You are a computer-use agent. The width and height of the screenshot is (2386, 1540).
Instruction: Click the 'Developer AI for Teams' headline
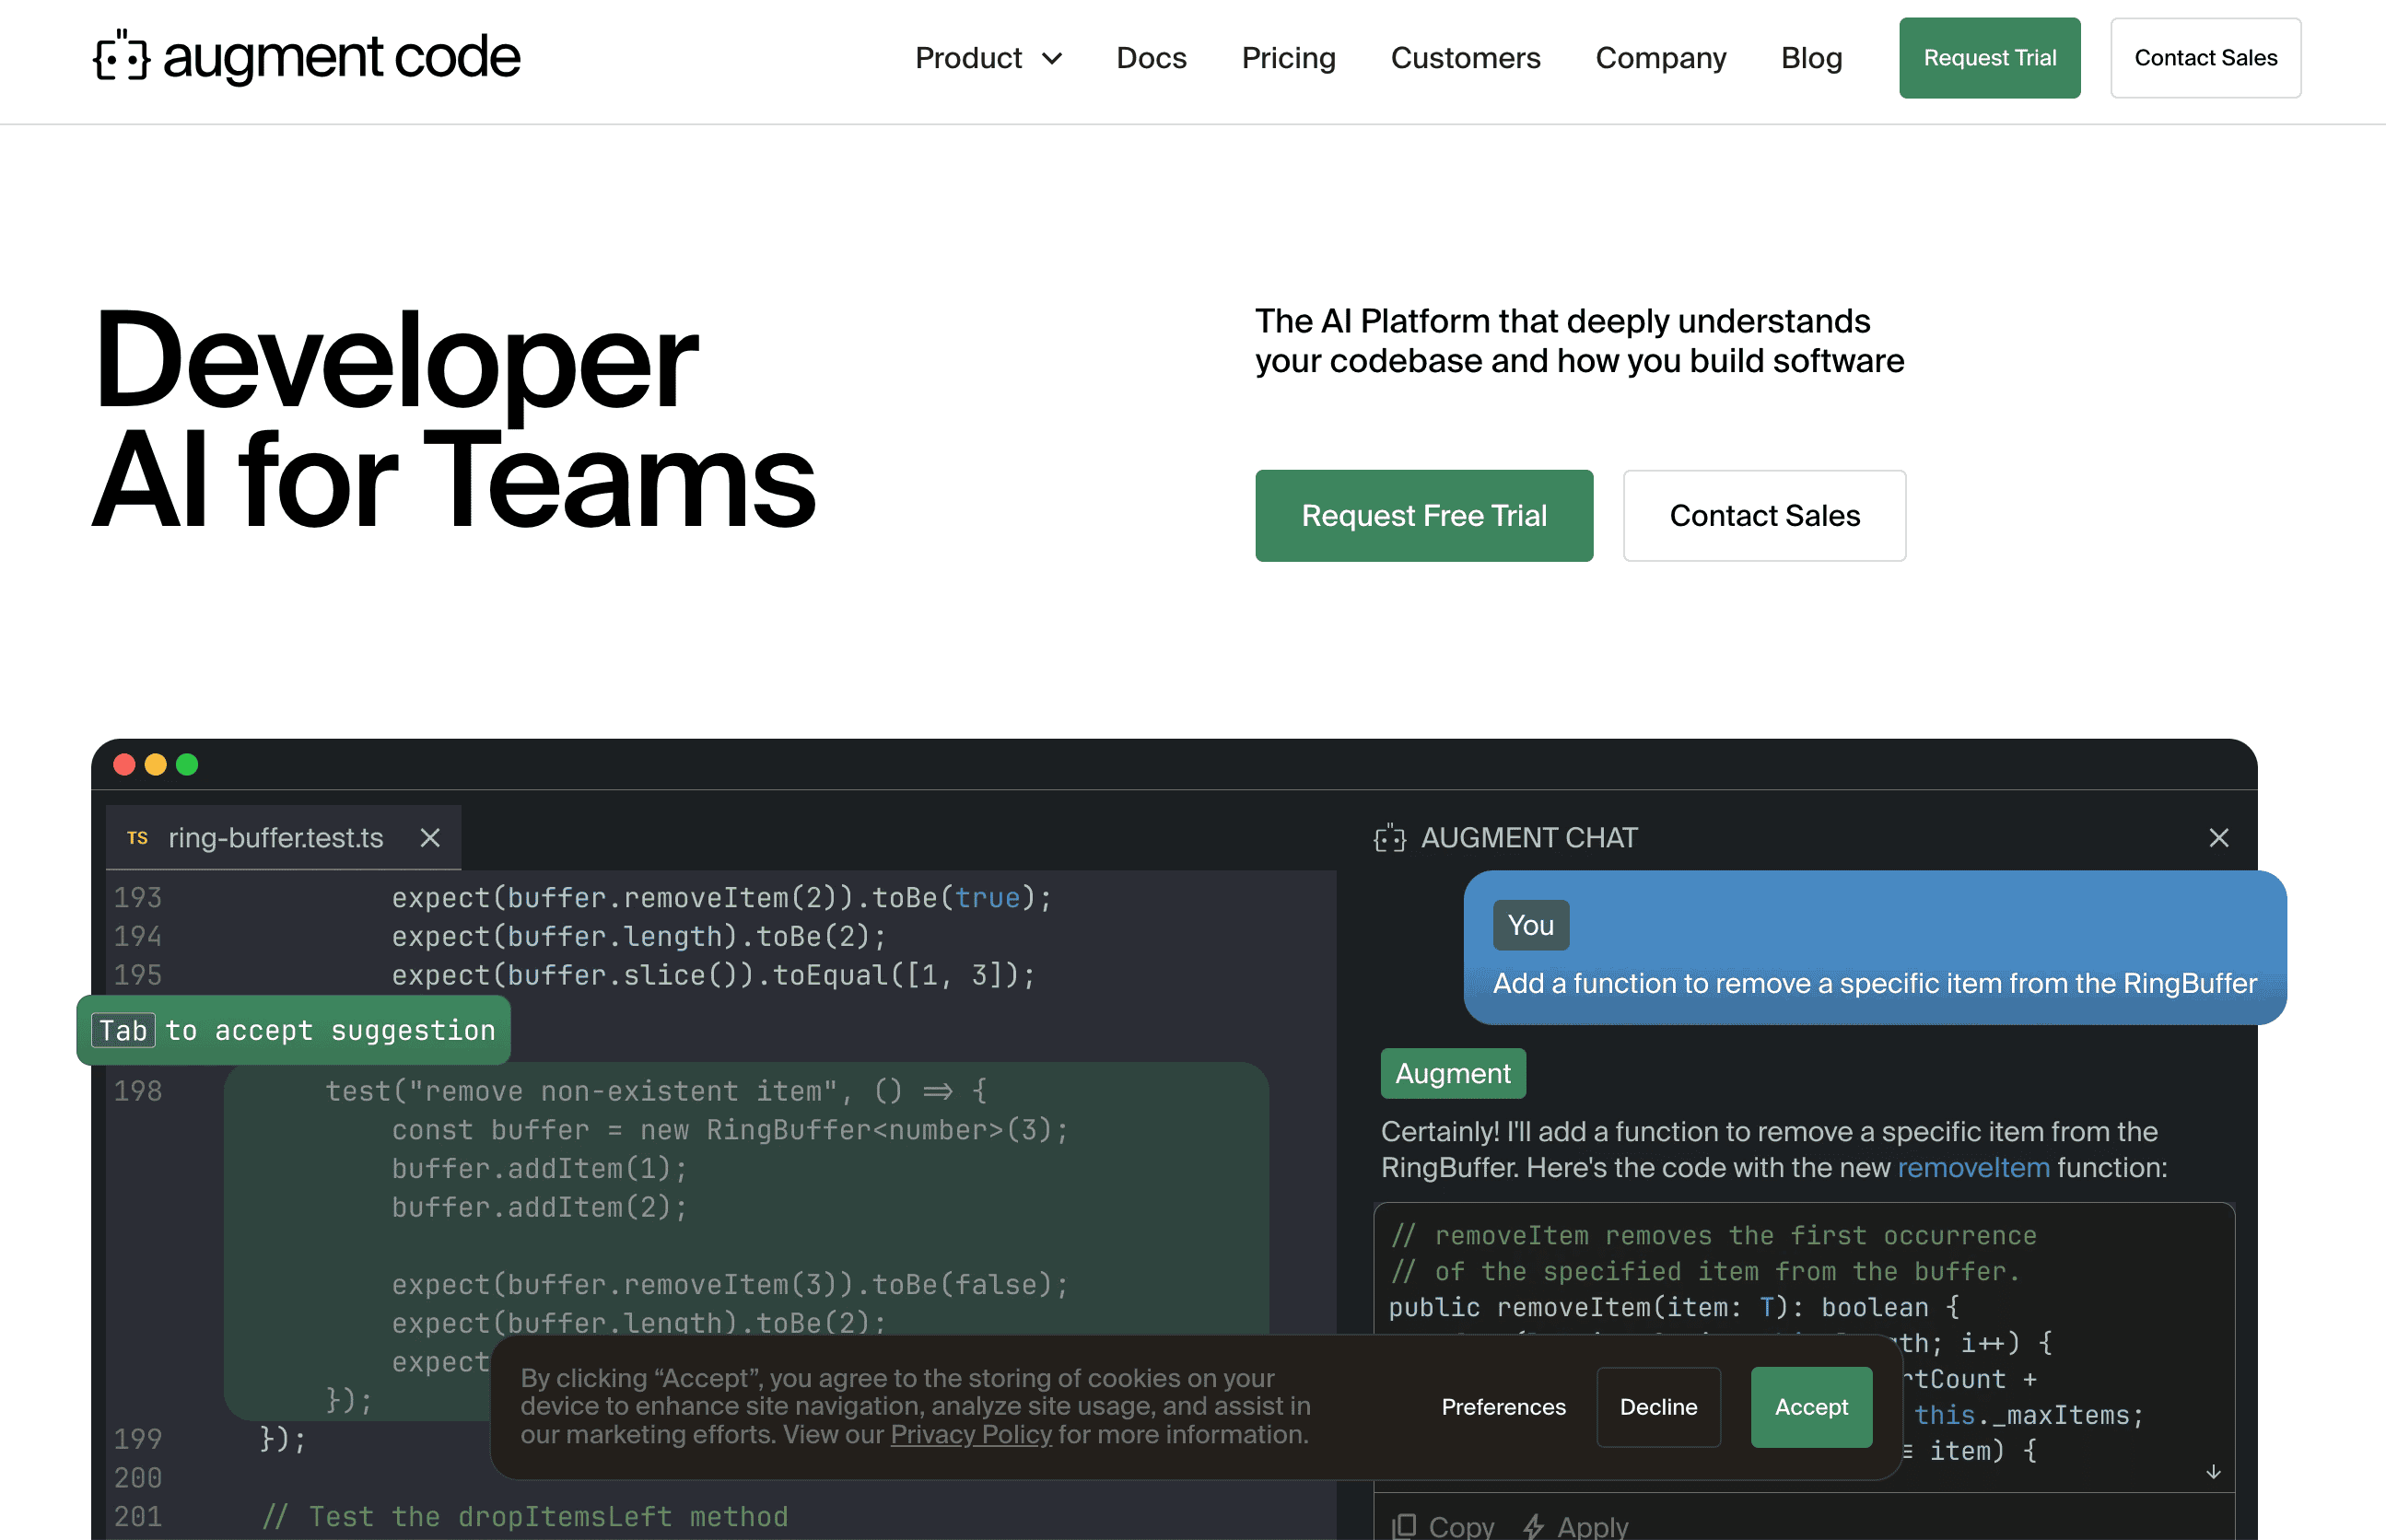click(454, 419)
